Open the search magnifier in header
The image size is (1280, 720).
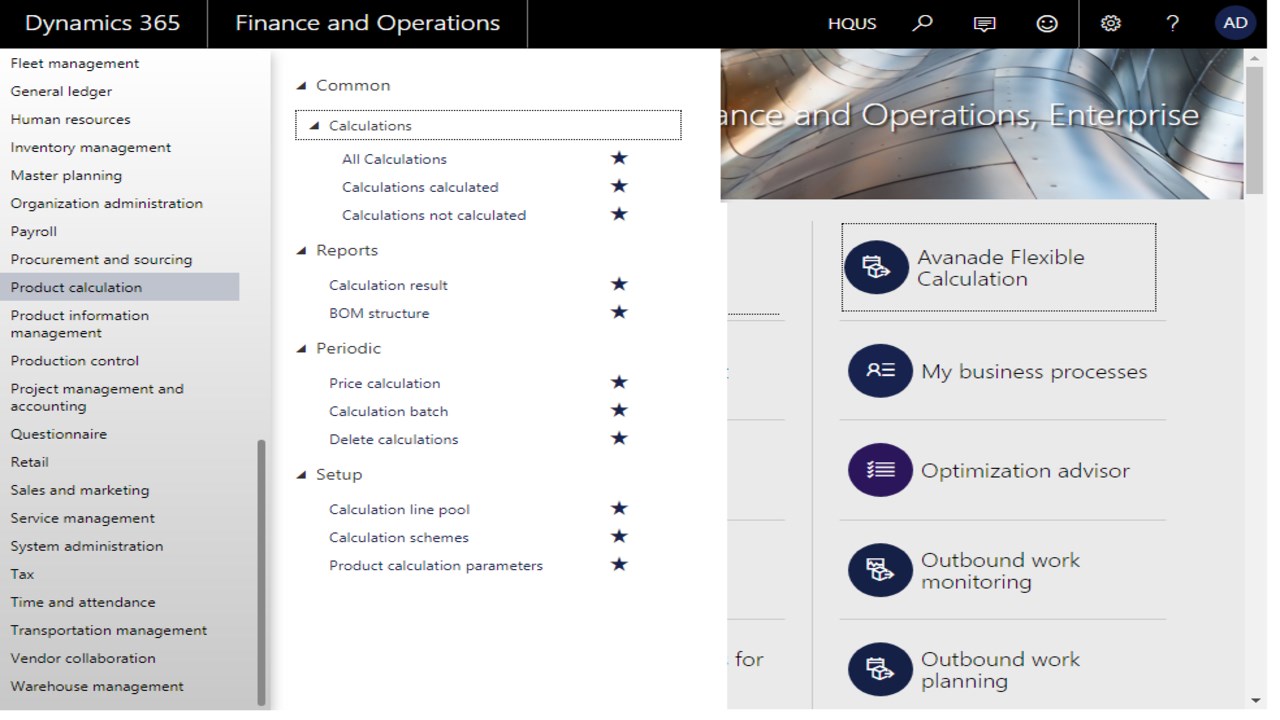click(923, 23)
